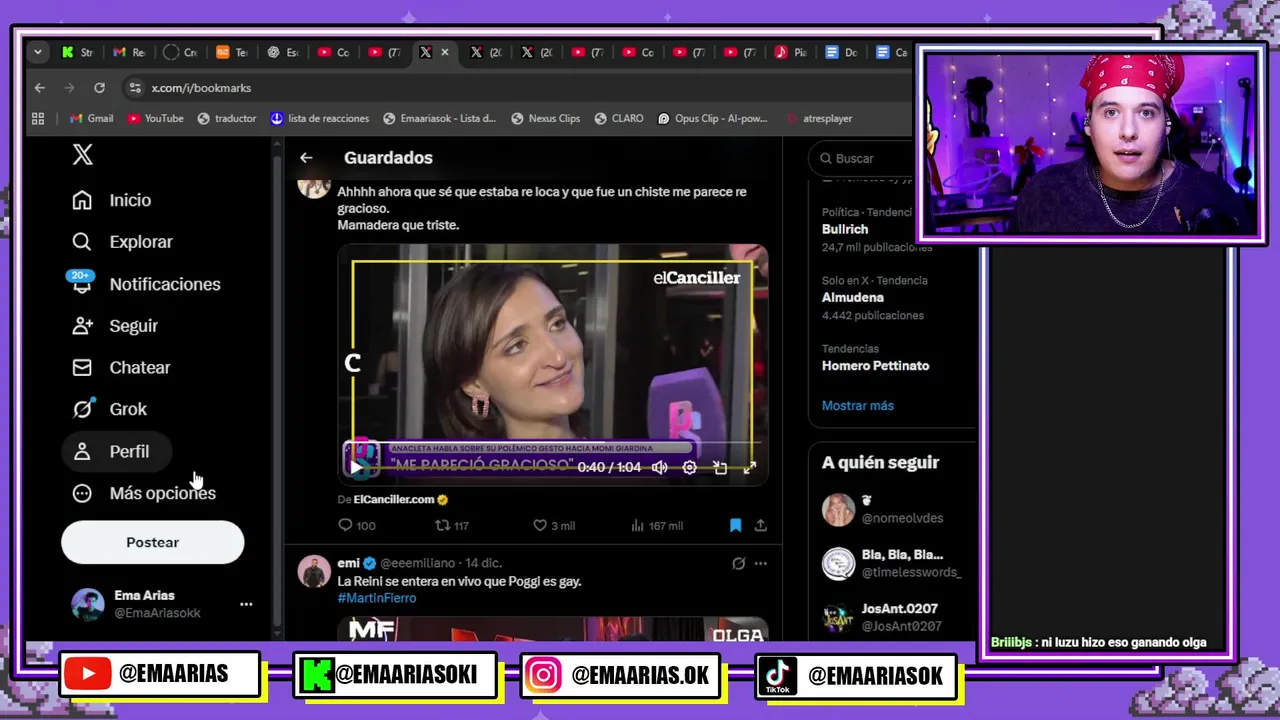Open Emaariasok - Lista bookmark
Image resolution: width=1280 pixels, height=720 pixels.
pos(439,118)
